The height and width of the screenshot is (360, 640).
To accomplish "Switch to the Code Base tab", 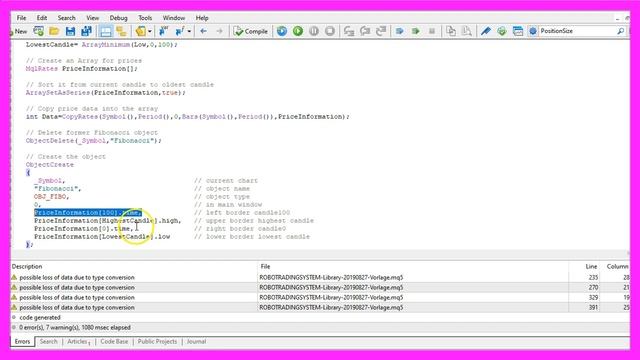I will [114, 342].
